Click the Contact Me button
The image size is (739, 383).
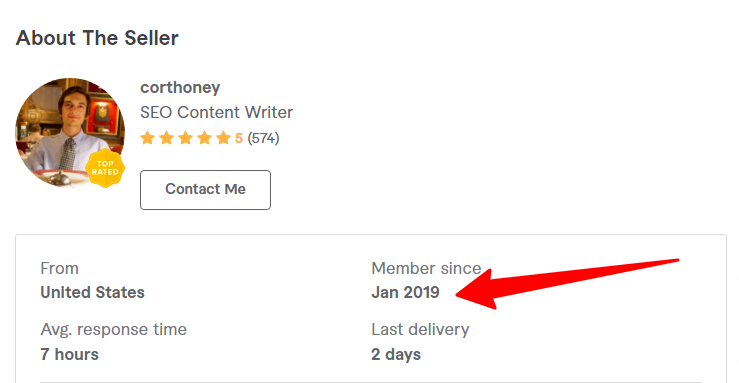205,190
